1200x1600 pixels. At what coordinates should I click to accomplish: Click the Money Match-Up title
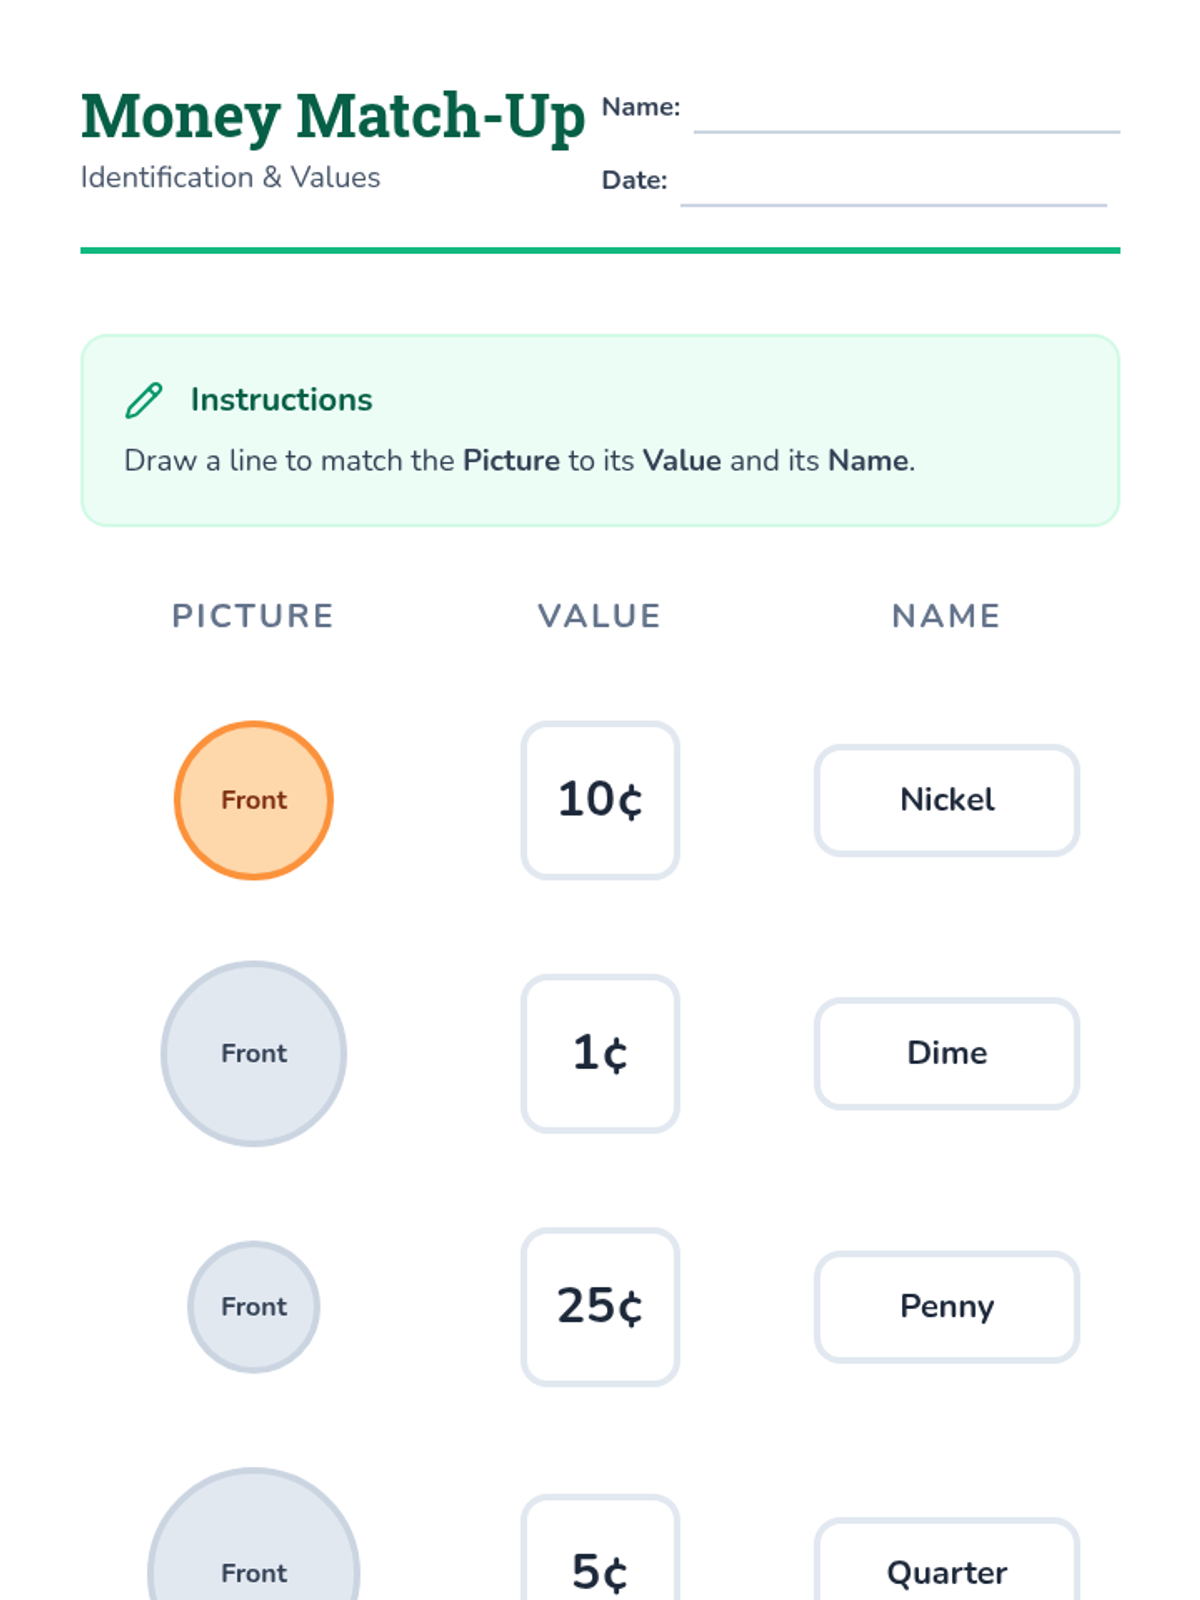click(332, 117)
